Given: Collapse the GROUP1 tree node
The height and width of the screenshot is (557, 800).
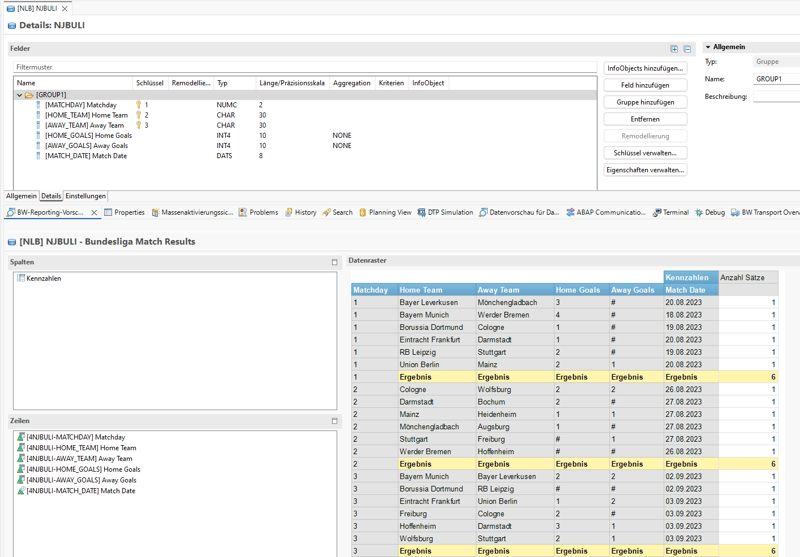Looking at the screenshot, I should (19, 95).
